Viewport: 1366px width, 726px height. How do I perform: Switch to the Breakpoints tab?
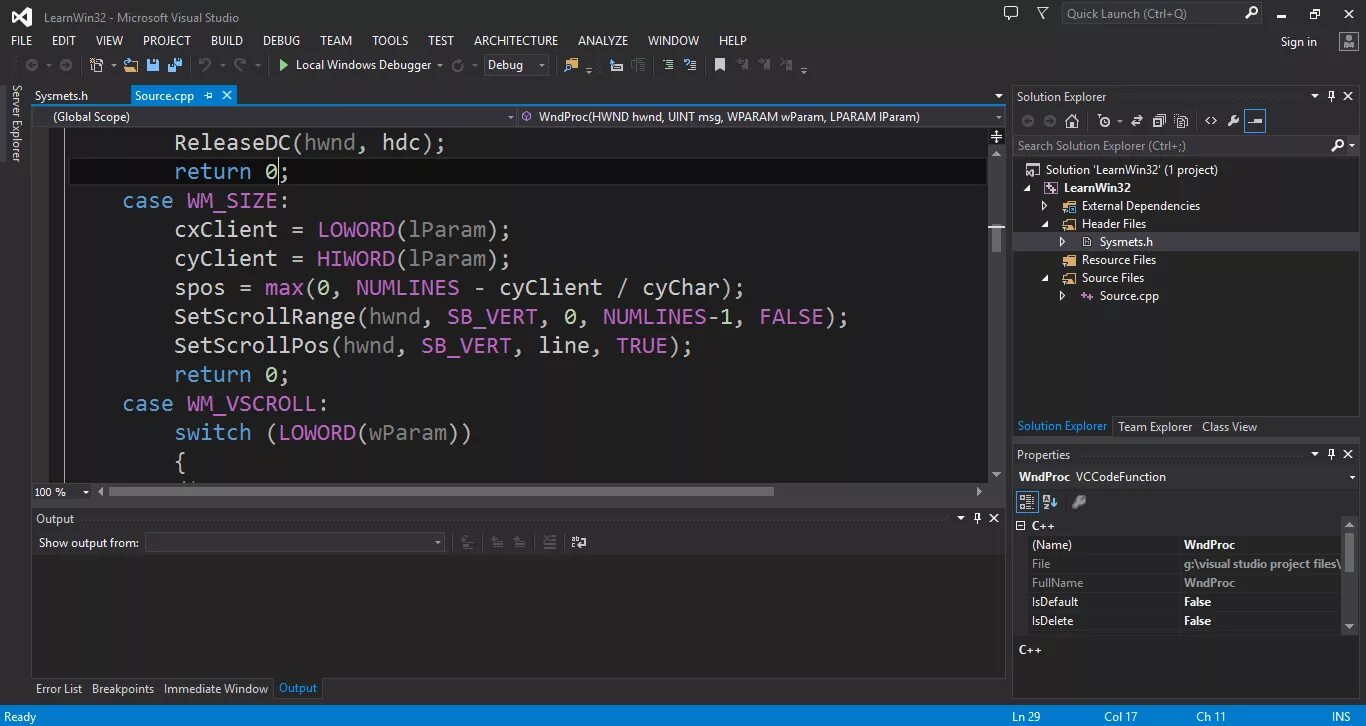[x=123, y=689]
